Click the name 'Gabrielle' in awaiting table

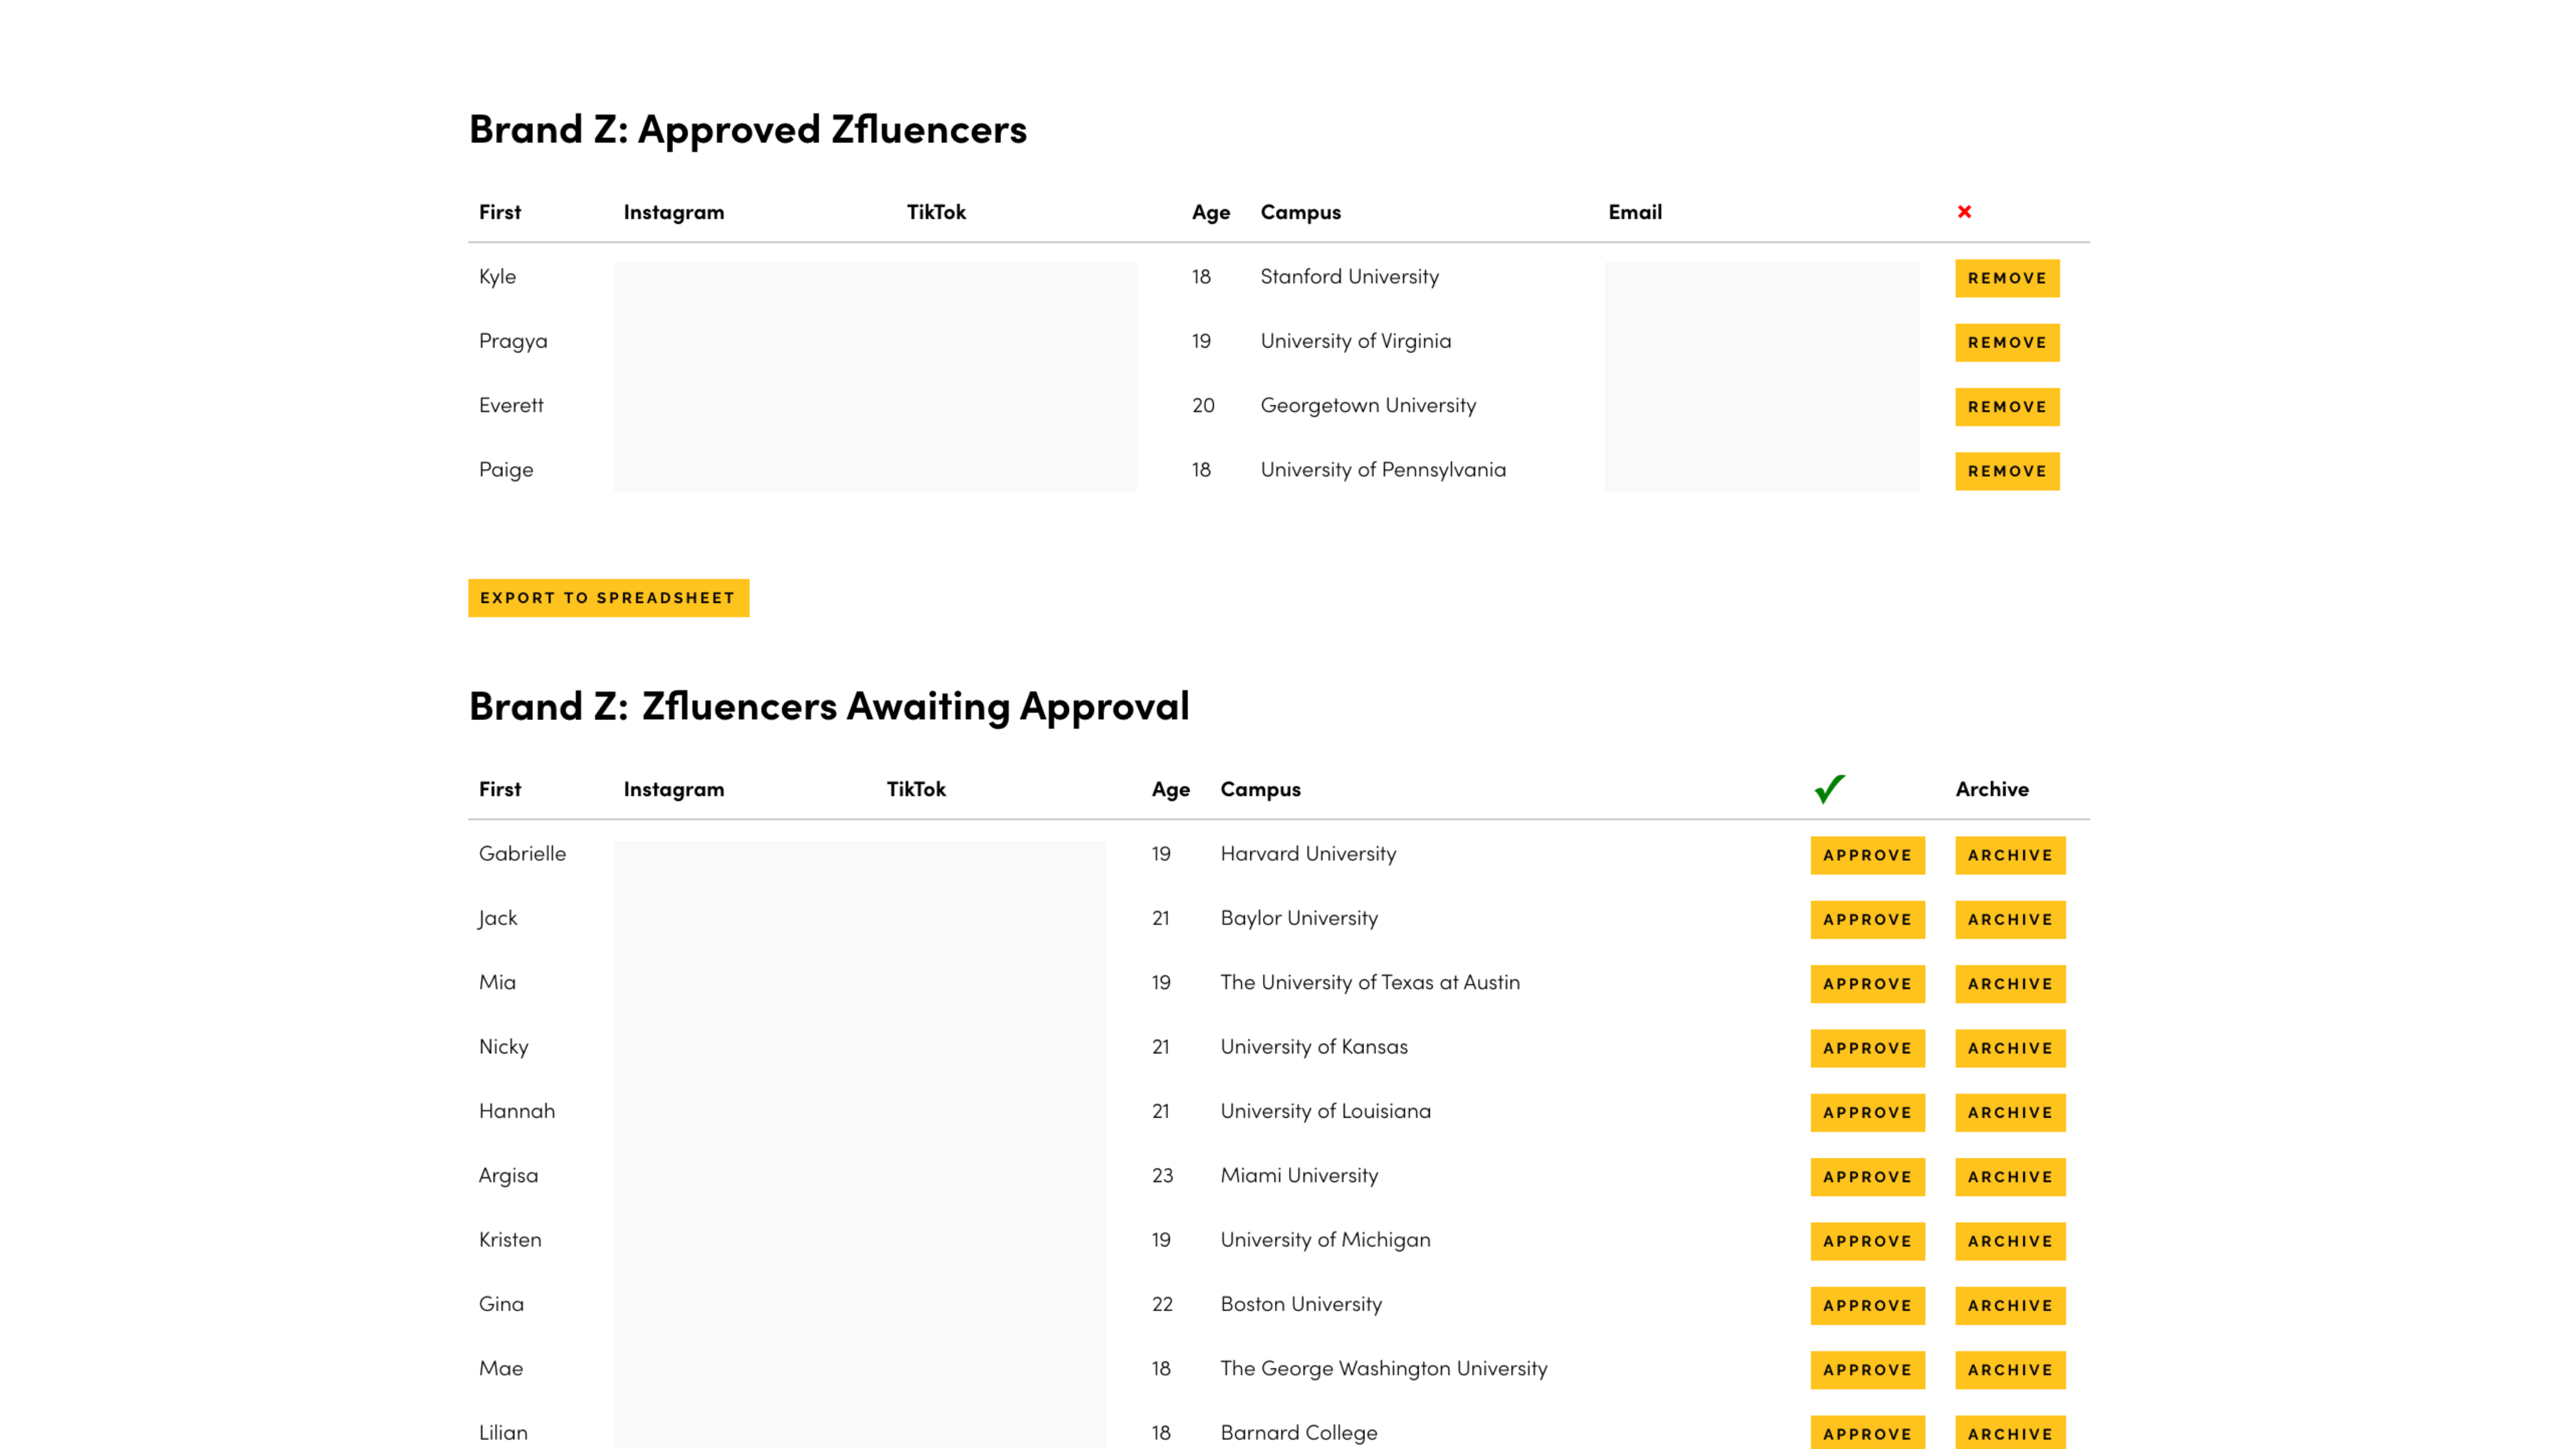pyautogui.click(x=522, y=854)
